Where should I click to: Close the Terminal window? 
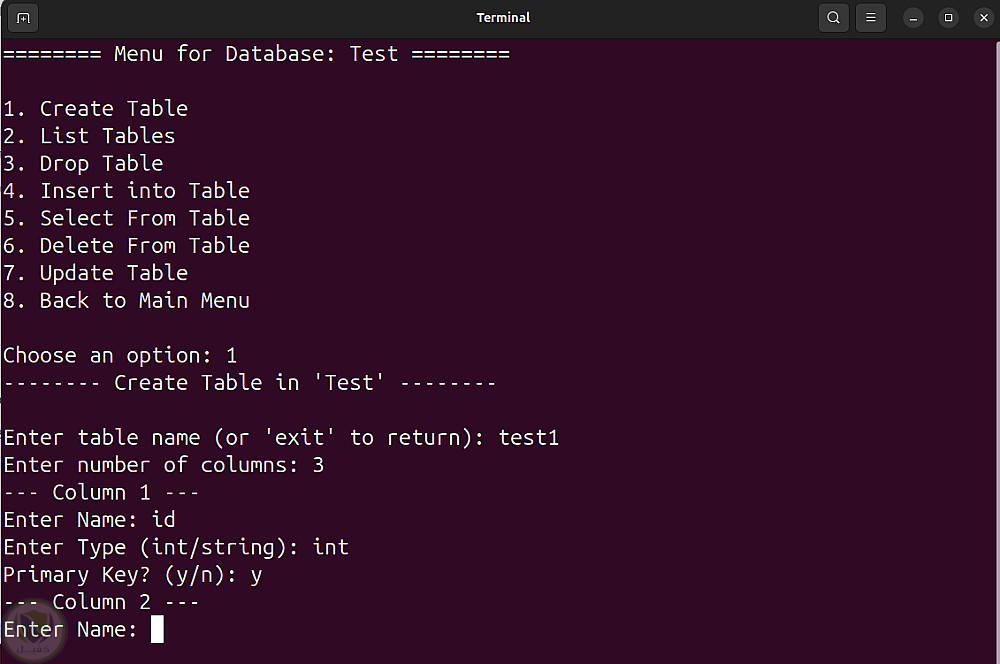click(x=983, y=18)
